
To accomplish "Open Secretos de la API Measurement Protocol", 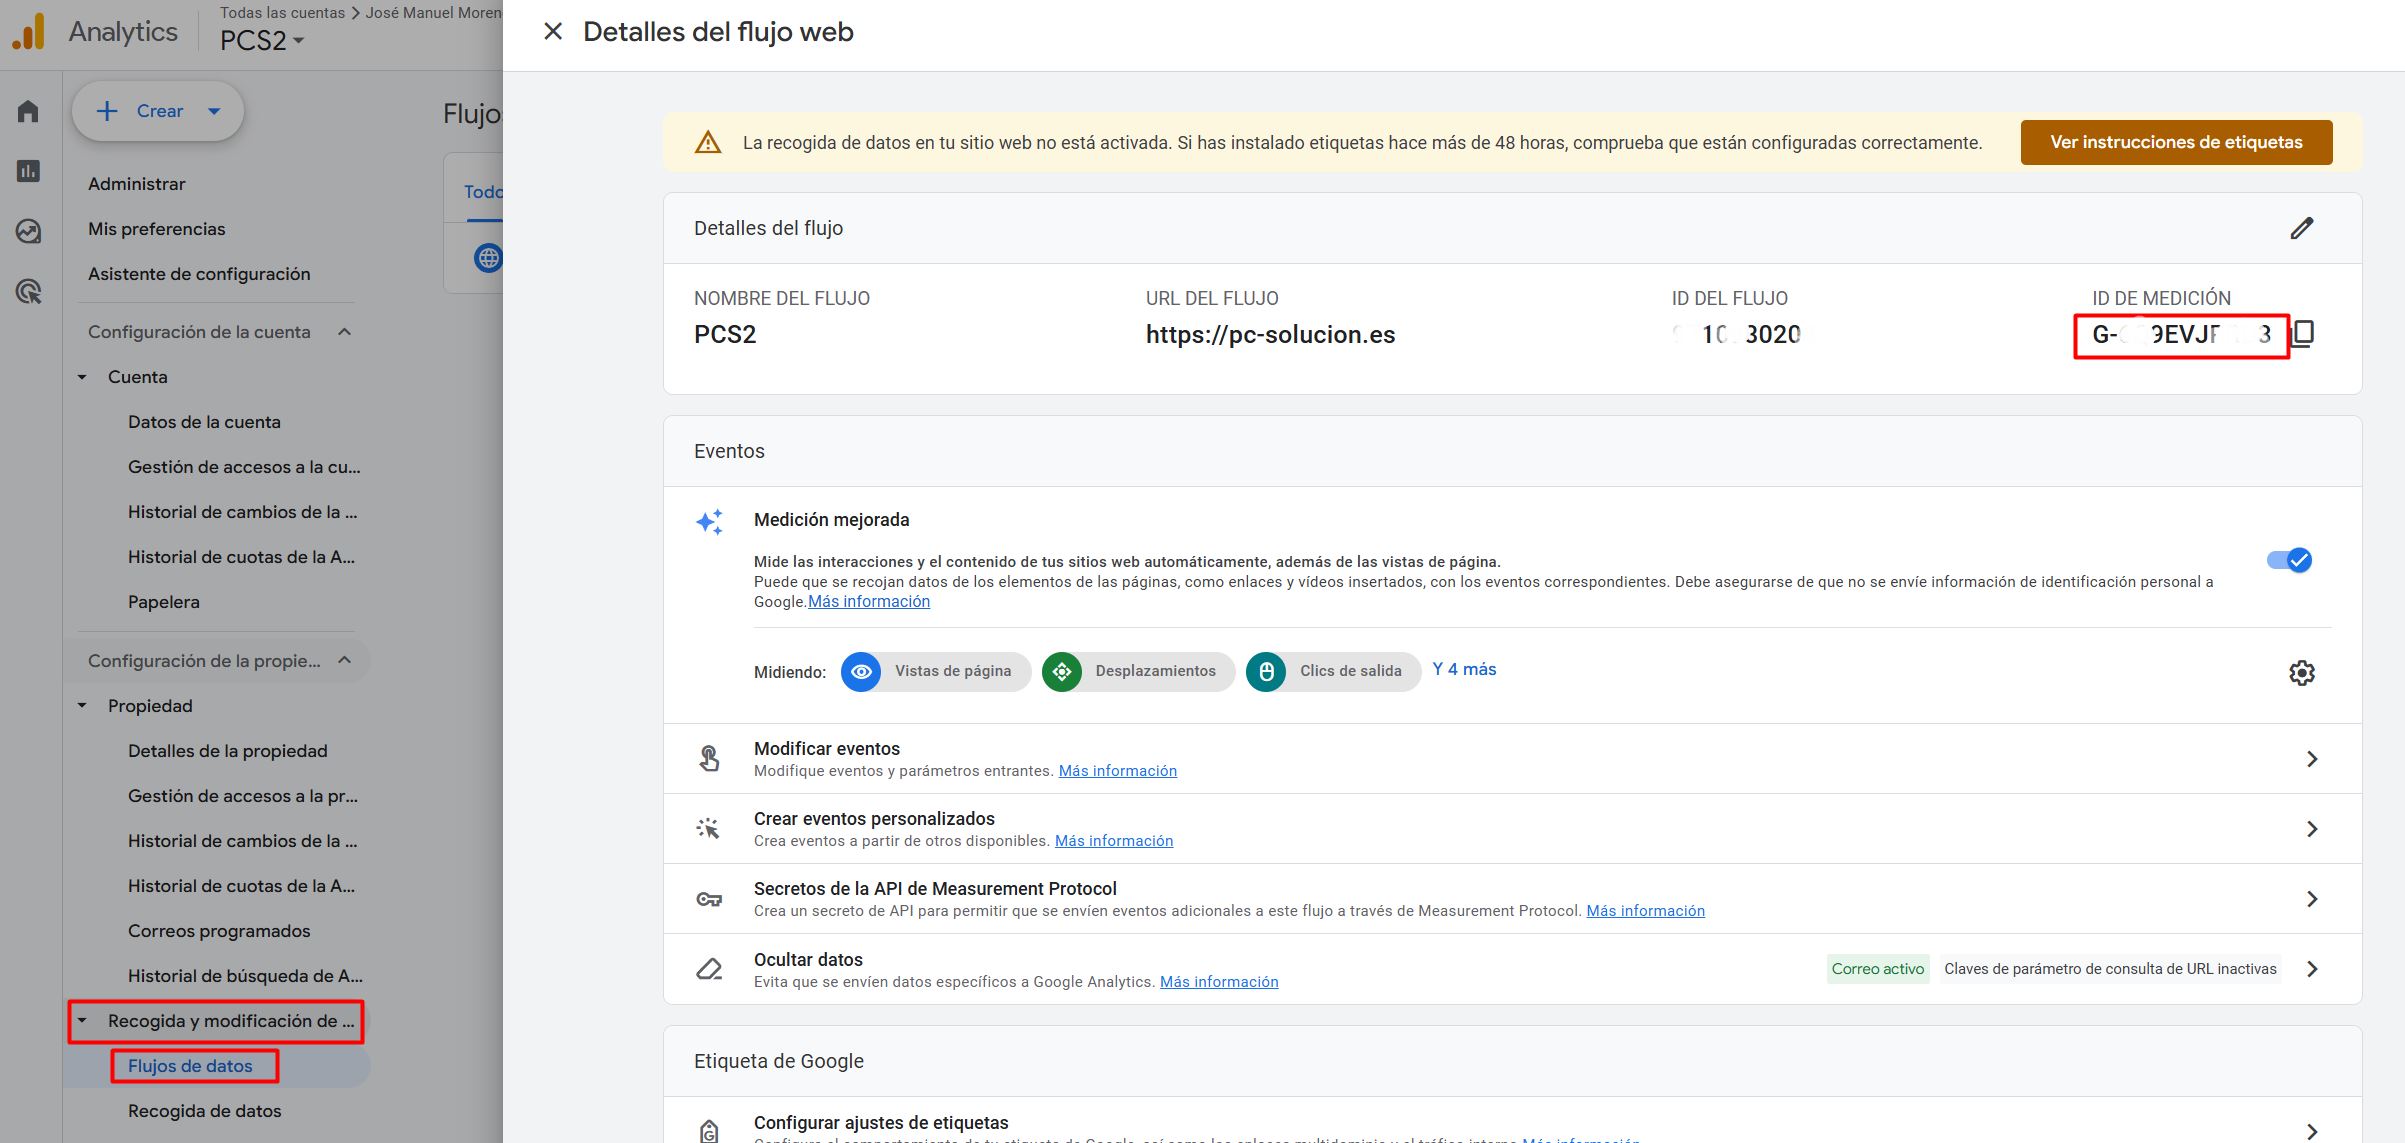I will point(1512,899).
